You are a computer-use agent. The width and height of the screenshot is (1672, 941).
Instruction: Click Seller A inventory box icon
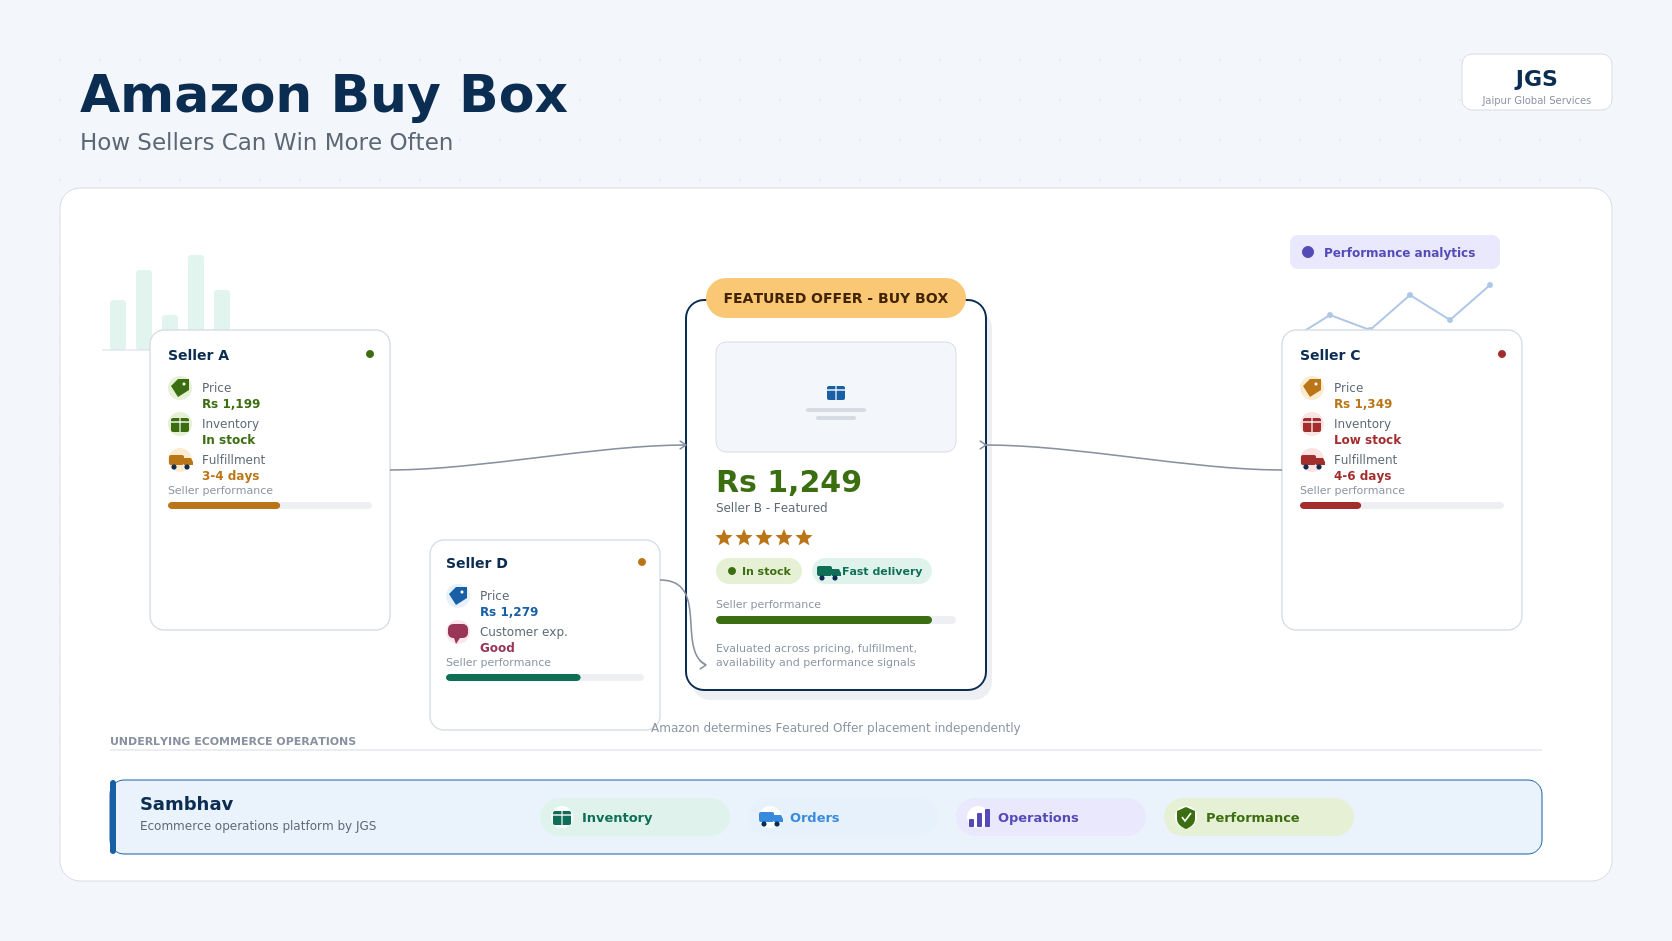click(180, 424)
